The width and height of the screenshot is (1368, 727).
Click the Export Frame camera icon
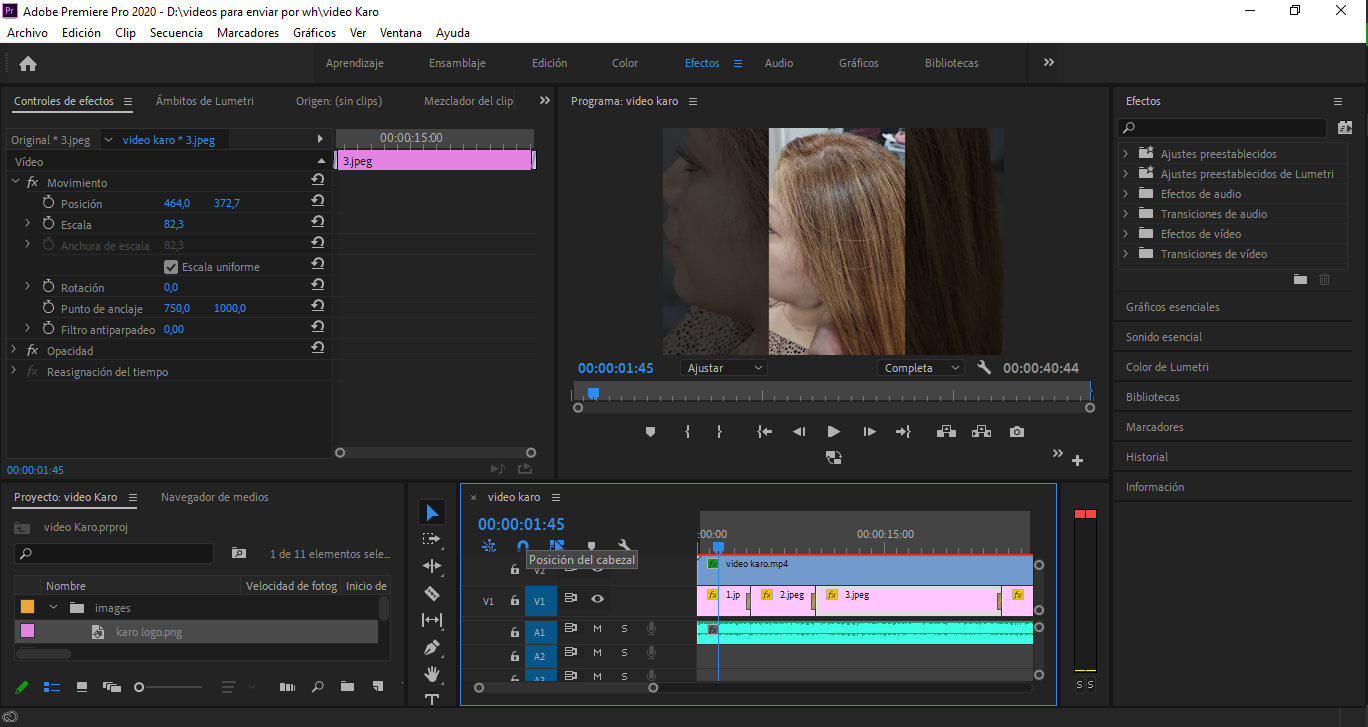pos(1017,432)
